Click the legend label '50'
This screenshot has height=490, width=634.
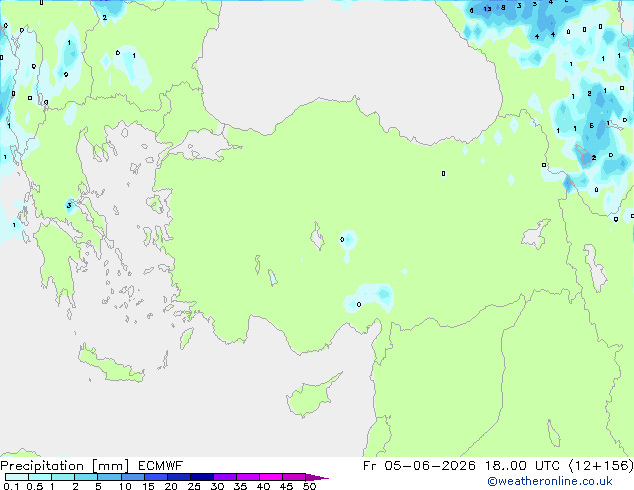309,486
